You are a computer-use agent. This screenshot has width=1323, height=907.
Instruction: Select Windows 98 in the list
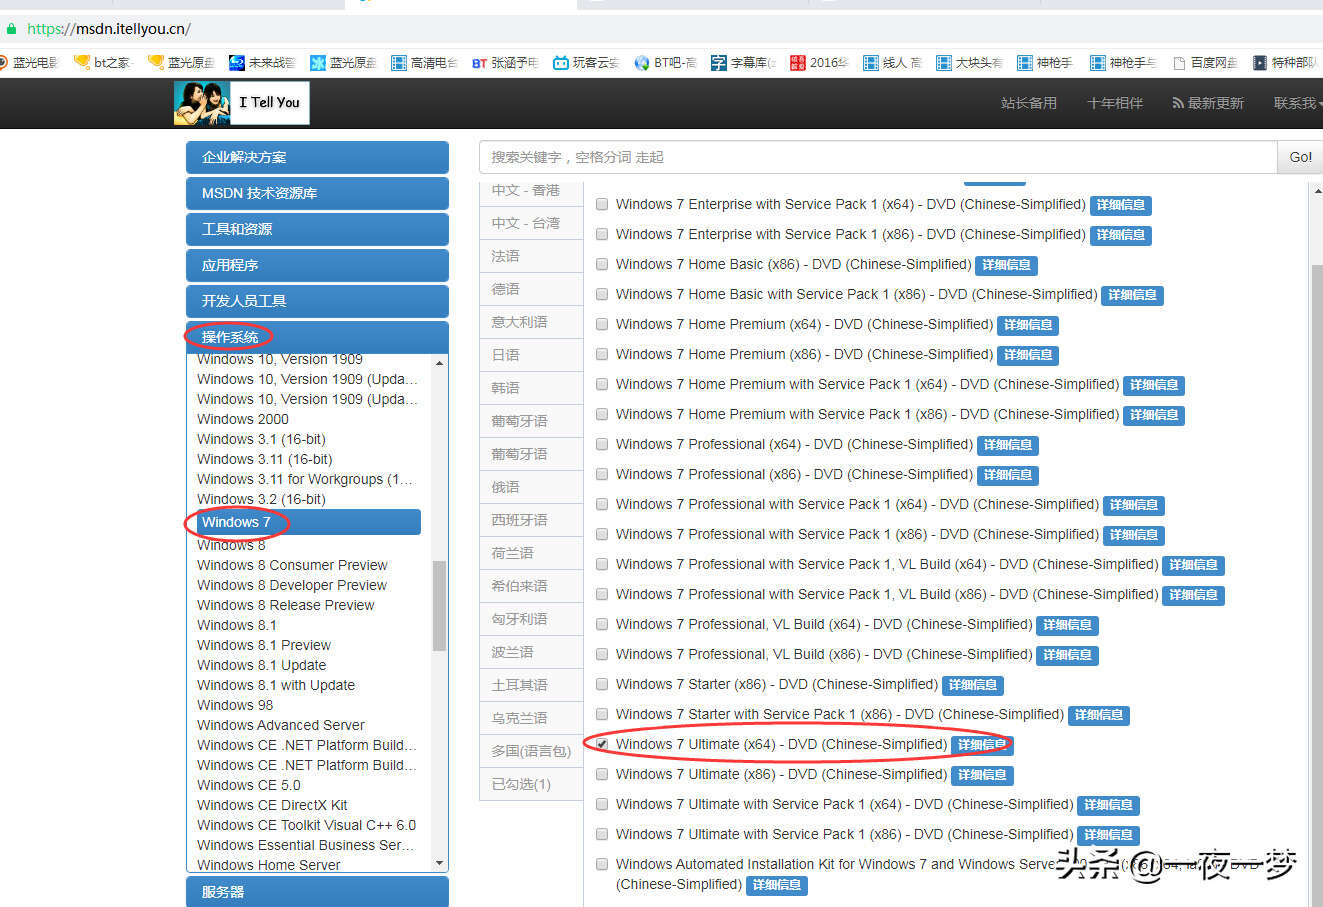[235, 705]
